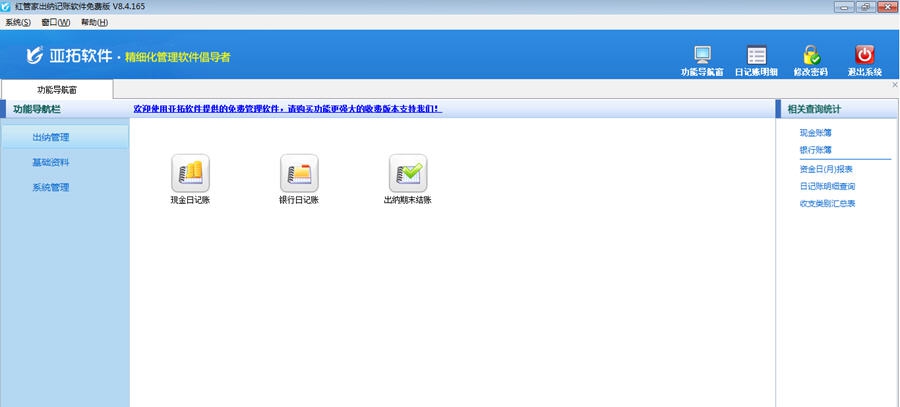This screenshot has width=900, height=407.
Task: Open the 帮助(H) menu
Action: pyautogui.click(x=94, y=22)
